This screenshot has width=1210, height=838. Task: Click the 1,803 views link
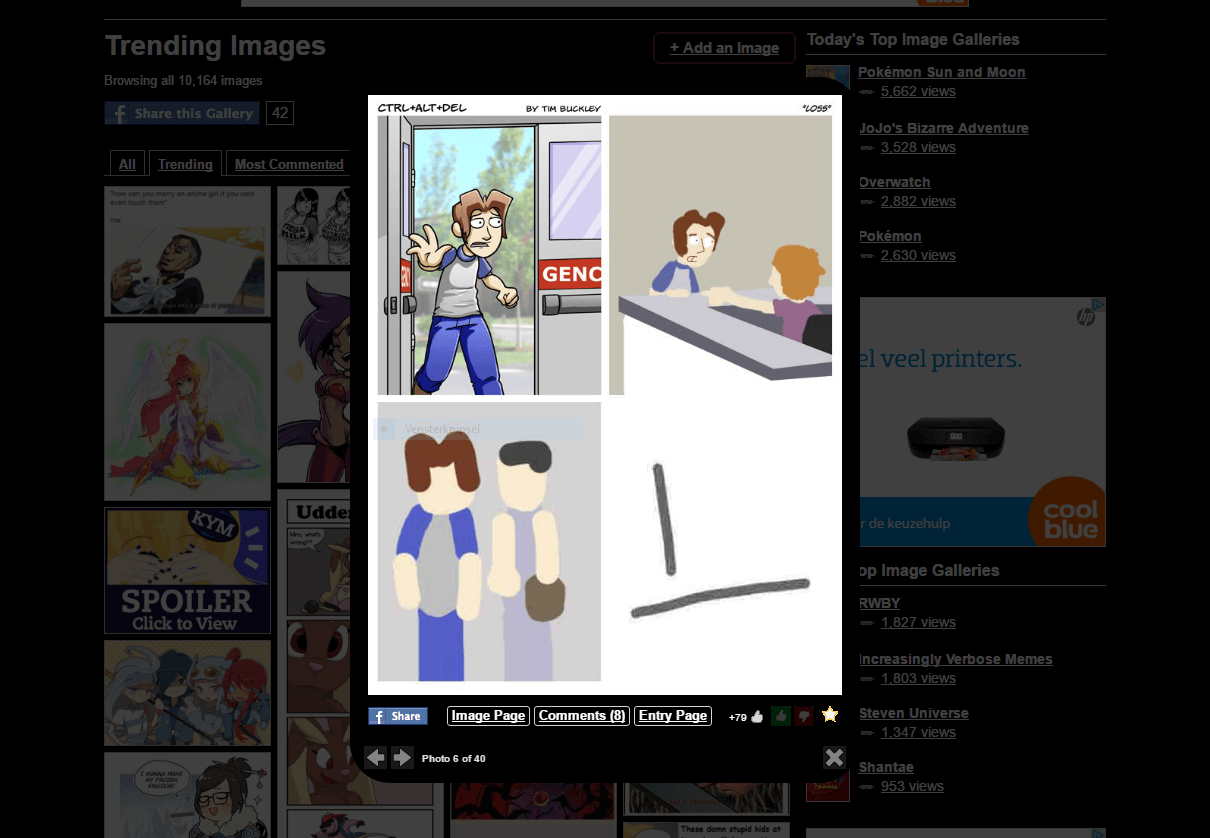tap(918, 678)
